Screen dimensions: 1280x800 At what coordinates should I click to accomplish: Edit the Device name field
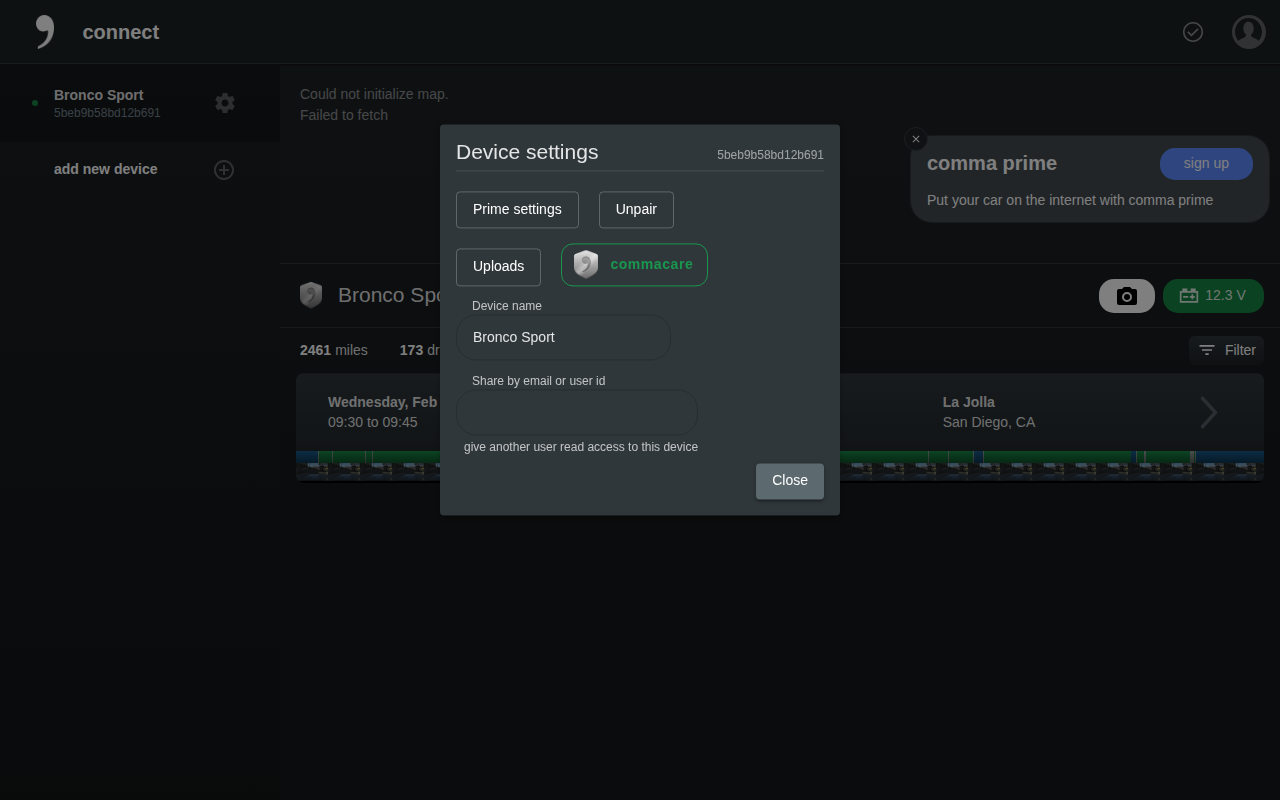tap(563, 338)
